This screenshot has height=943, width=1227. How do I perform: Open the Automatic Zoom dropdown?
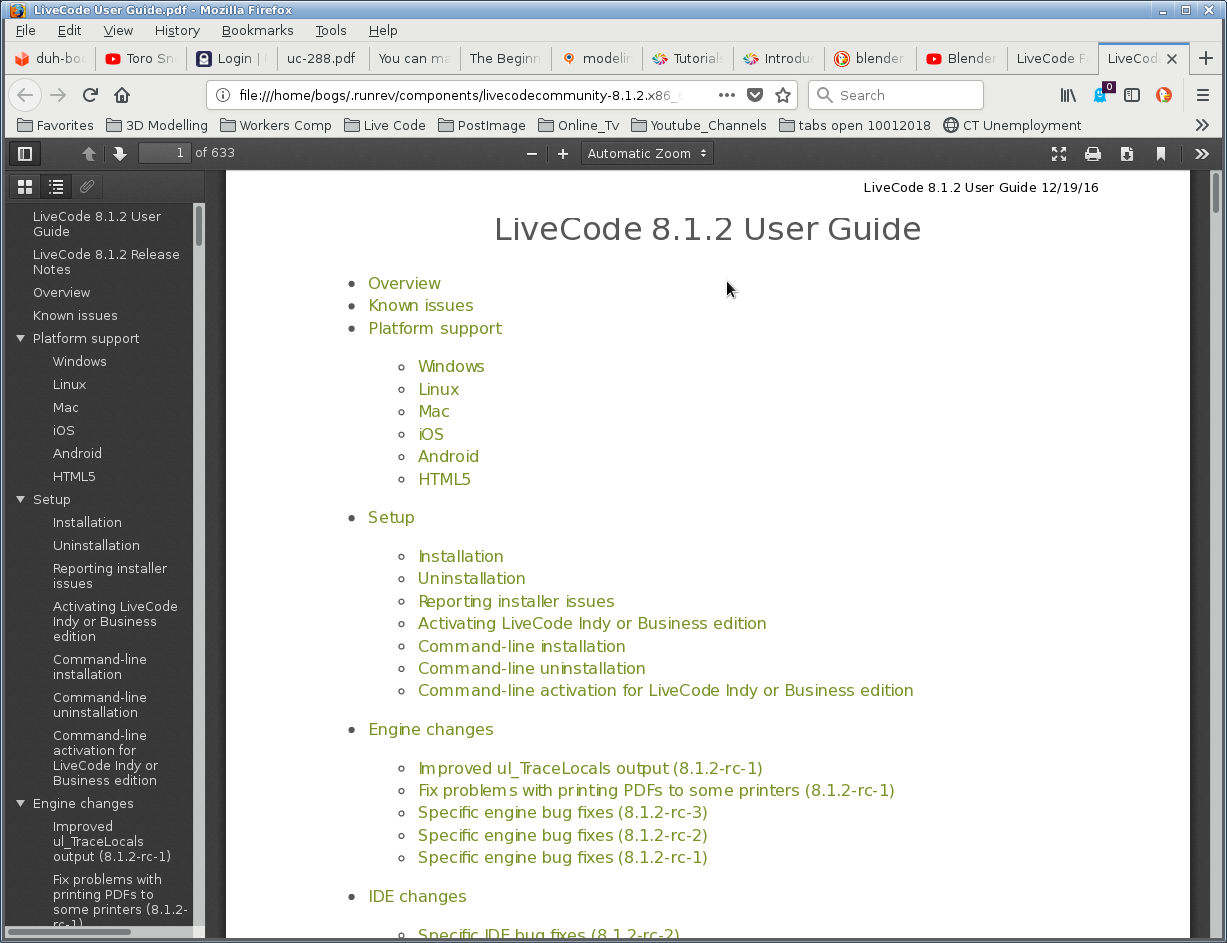[x=647, y=154]
